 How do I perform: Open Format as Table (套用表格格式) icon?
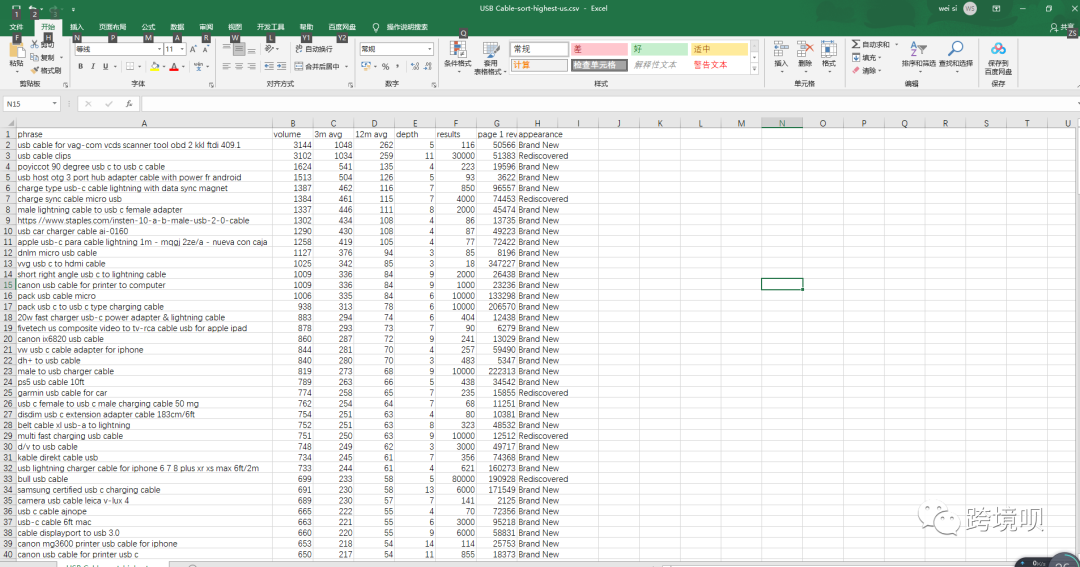coord(490,50)
